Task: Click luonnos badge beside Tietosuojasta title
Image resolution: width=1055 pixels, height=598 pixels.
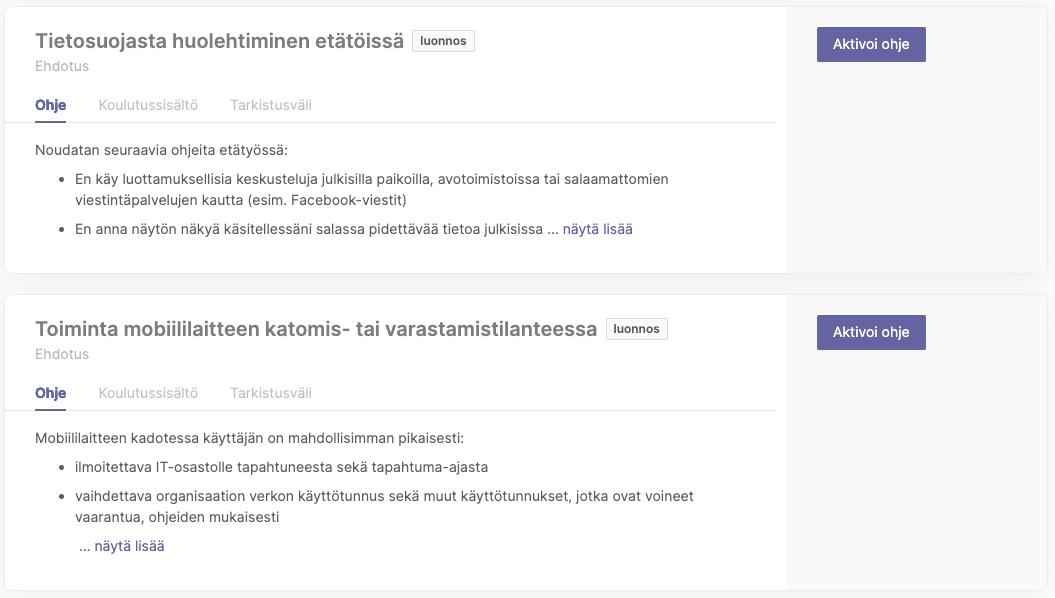Action: tap(443, 41)
